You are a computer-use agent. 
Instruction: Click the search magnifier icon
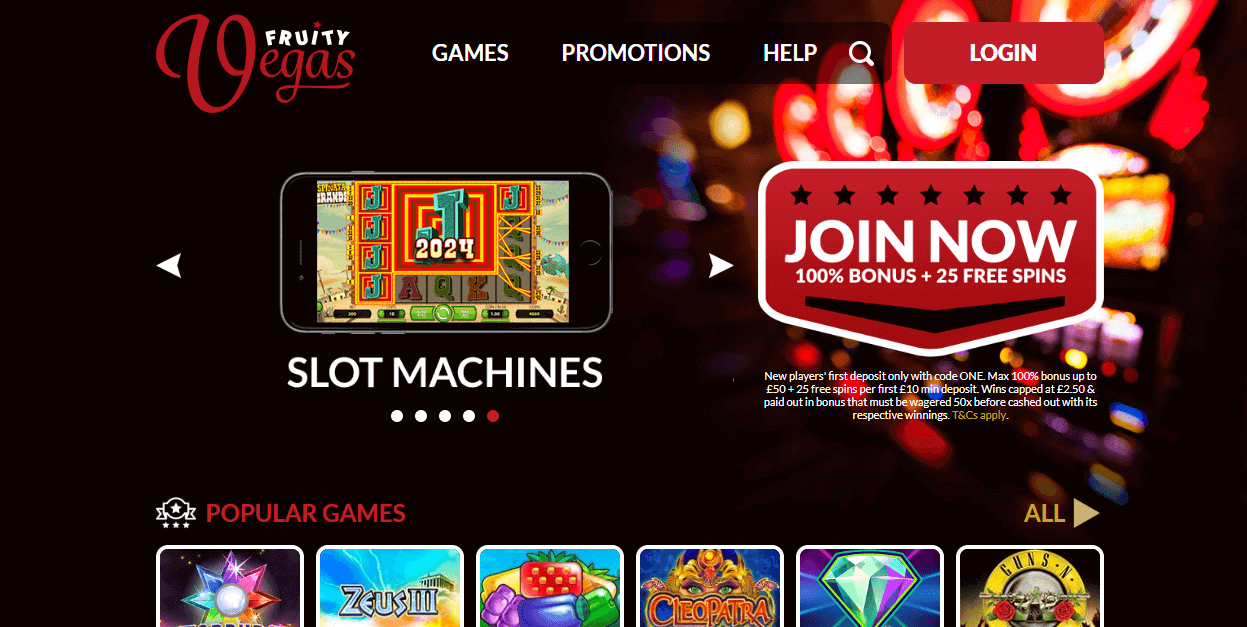[x=861, y=53]
